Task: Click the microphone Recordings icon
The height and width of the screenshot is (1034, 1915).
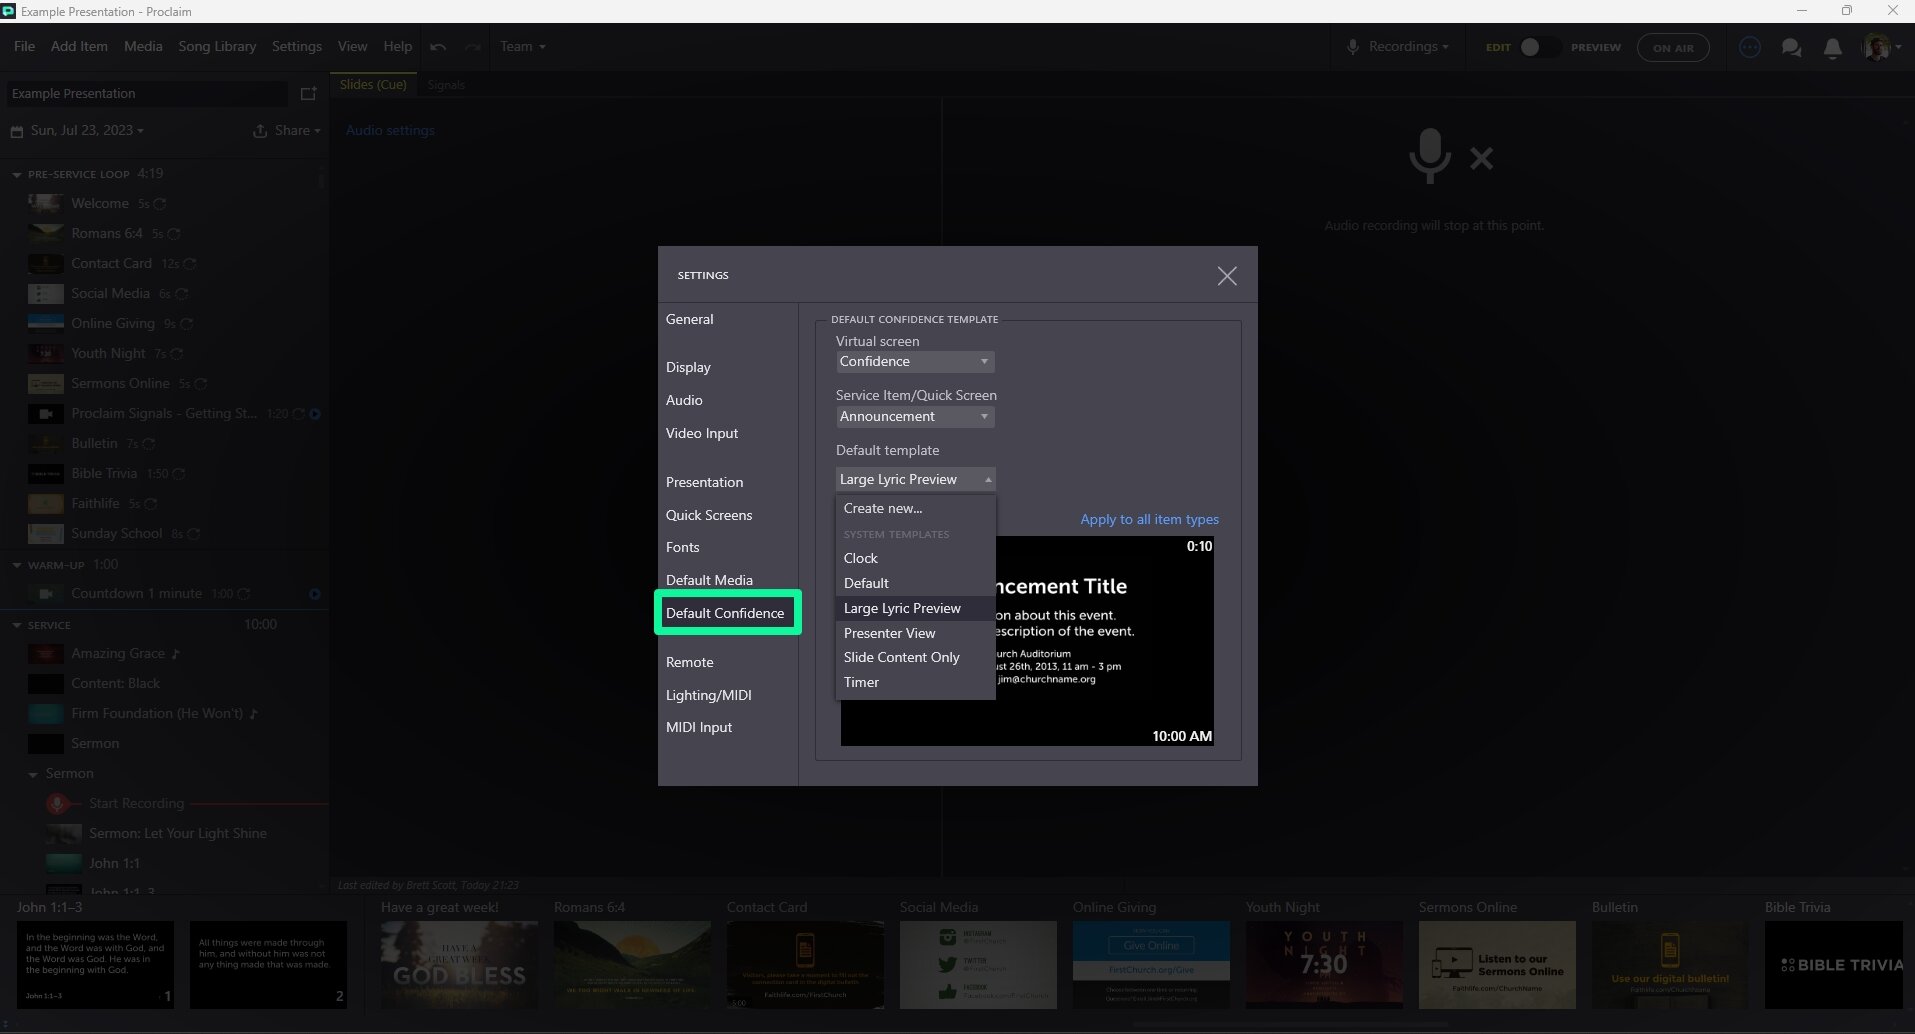Action: point(1352,47)
